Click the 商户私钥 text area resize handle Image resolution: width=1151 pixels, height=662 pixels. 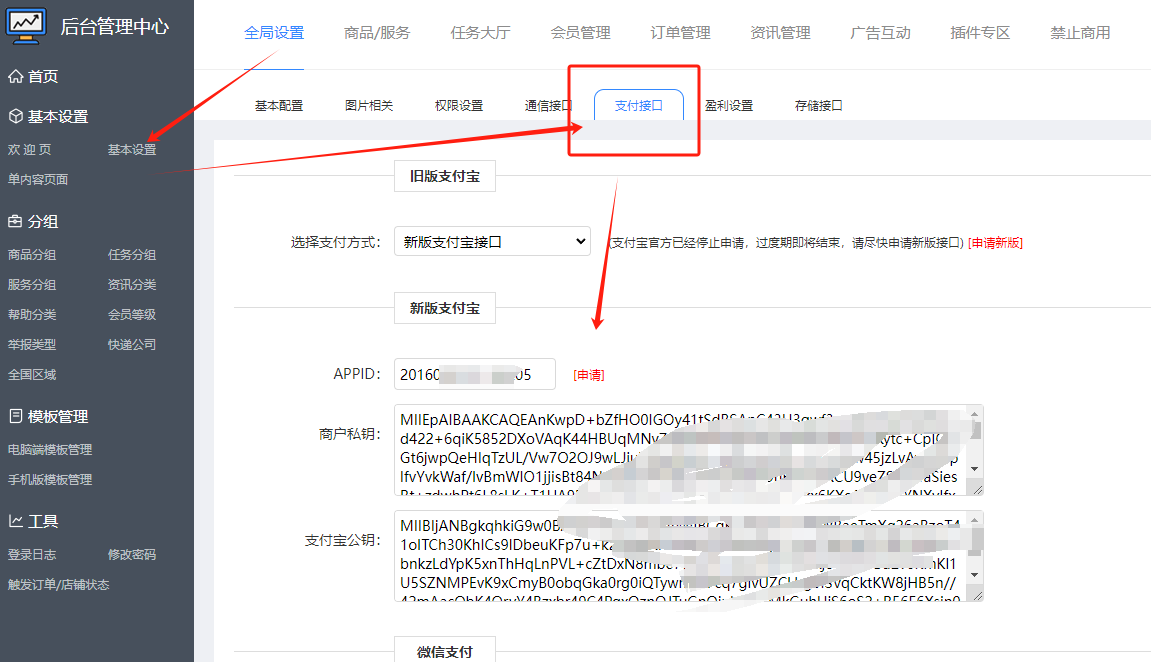tap(977, 489)
